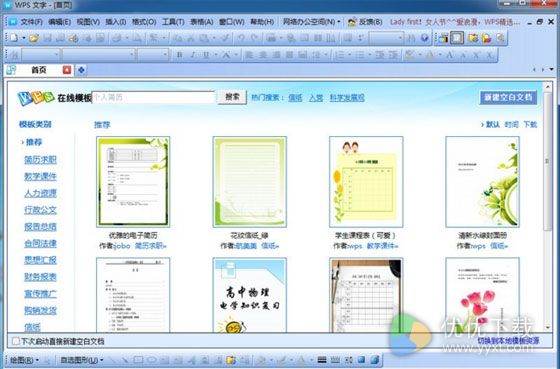Click the 信纸 hot search link

point(295,98)
